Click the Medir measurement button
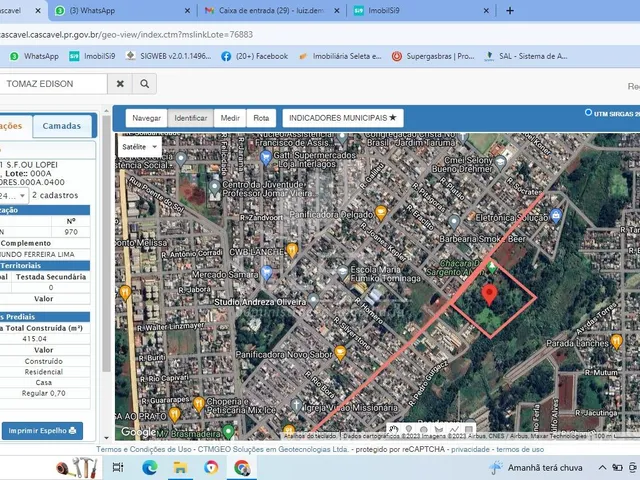This screenshot has height=480, width=640. (x=230, y=118)
